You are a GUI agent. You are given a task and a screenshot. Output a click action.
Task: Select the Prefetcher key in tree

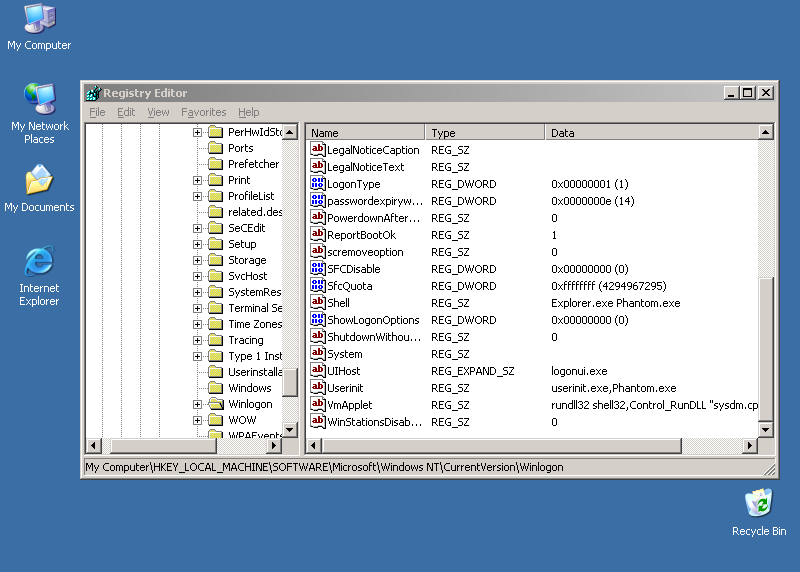click(x=253, y=164)
